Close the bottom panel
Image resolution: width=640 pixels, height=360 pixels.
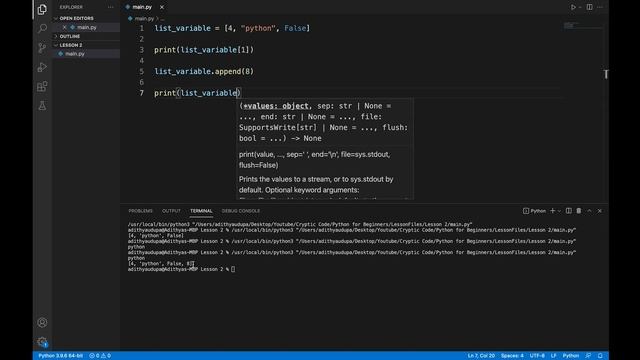(x=600, y=211)
